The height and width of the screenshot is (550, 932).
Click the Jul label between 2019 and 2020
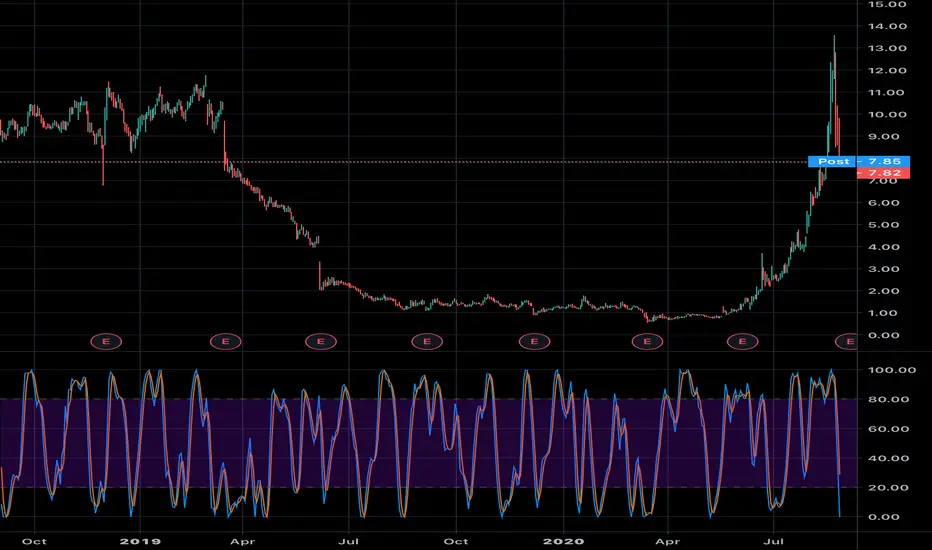coord(348,542)
